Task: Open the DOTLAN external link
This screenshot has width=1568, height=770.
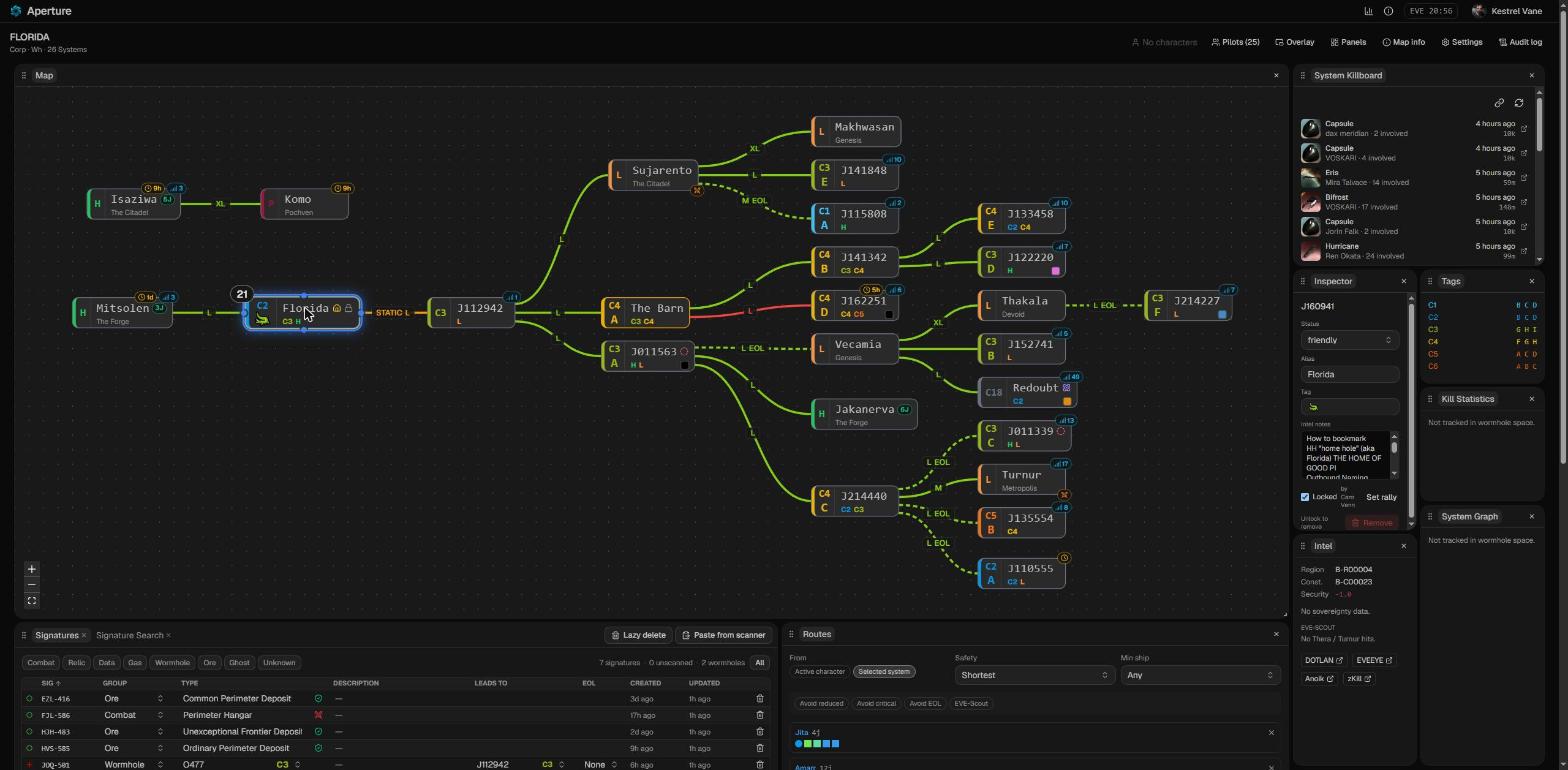Action: click(x=1324, y=661)
